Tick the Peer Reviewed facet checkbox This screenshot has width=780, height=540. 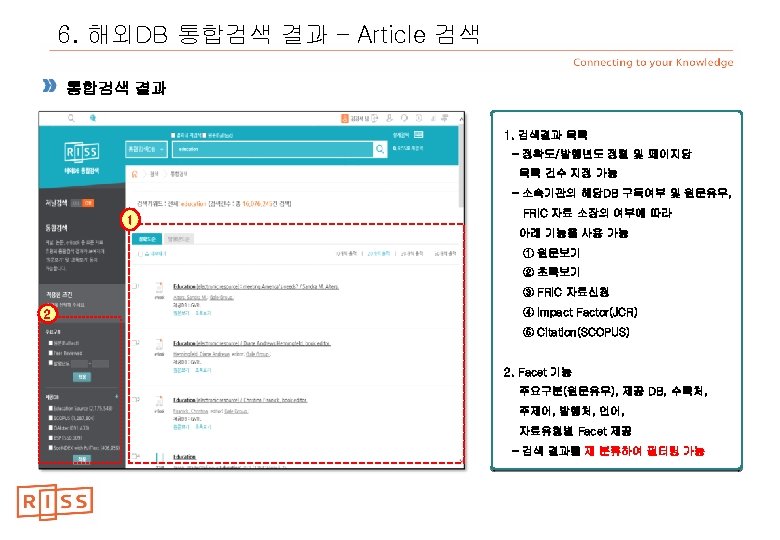[x=51, y=353]
